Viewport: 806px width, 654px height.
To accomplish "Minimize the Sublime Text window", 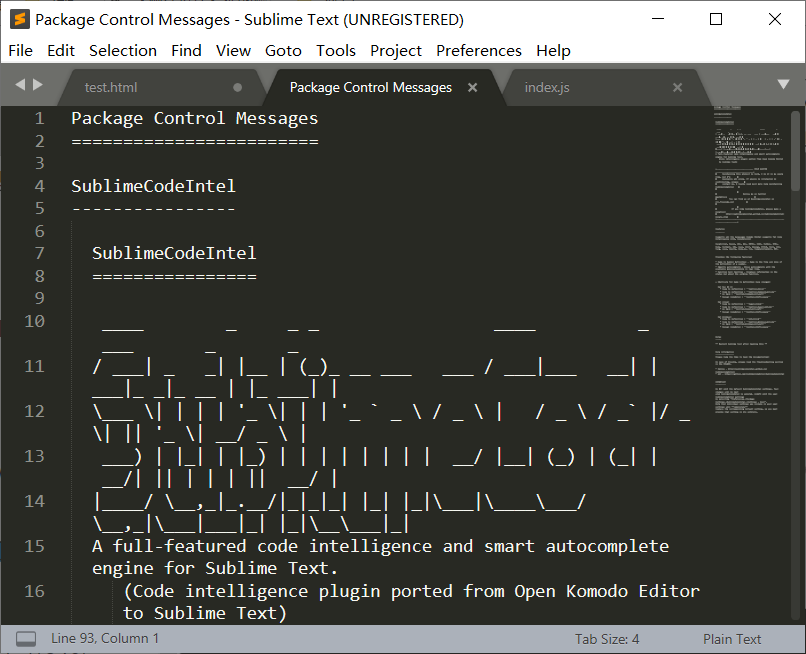I will (658, 19).
